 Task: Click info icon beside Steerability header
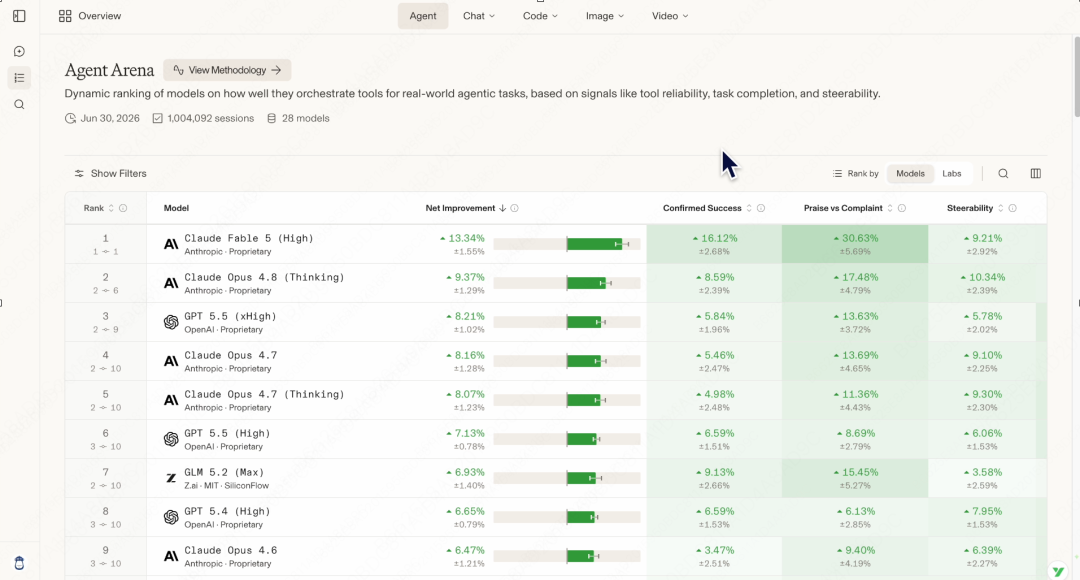point(1012,208)
